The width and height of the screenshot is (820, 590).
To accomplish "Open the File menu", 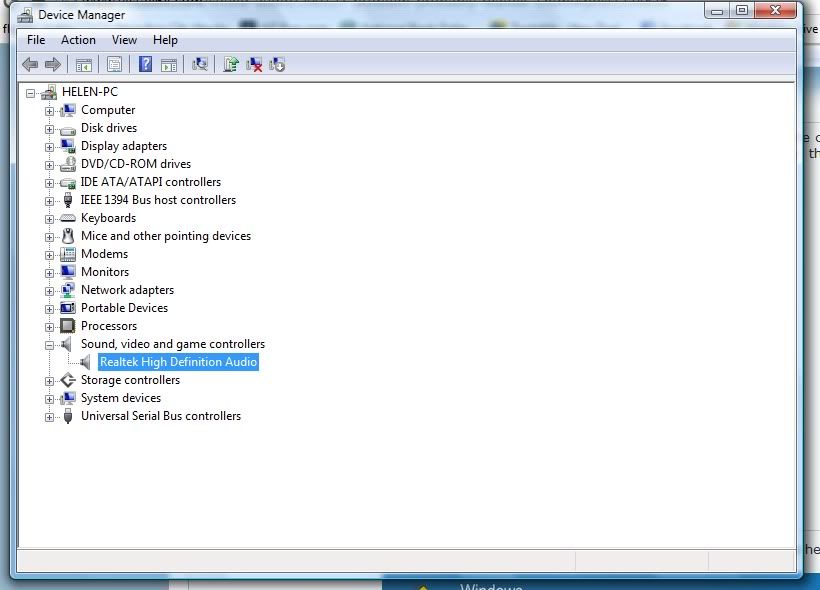I will click(36, 40).
